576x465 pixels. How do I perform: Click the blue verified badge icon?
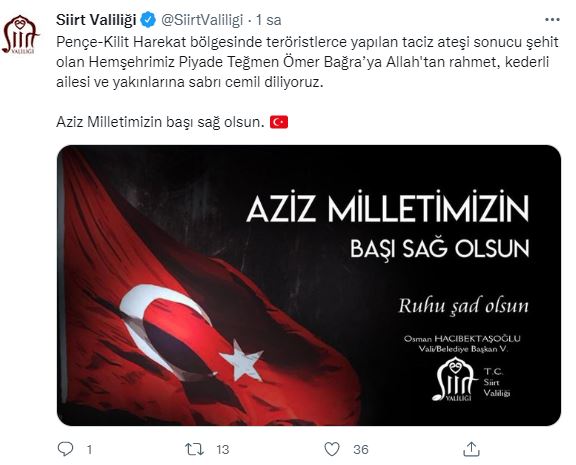148,20
